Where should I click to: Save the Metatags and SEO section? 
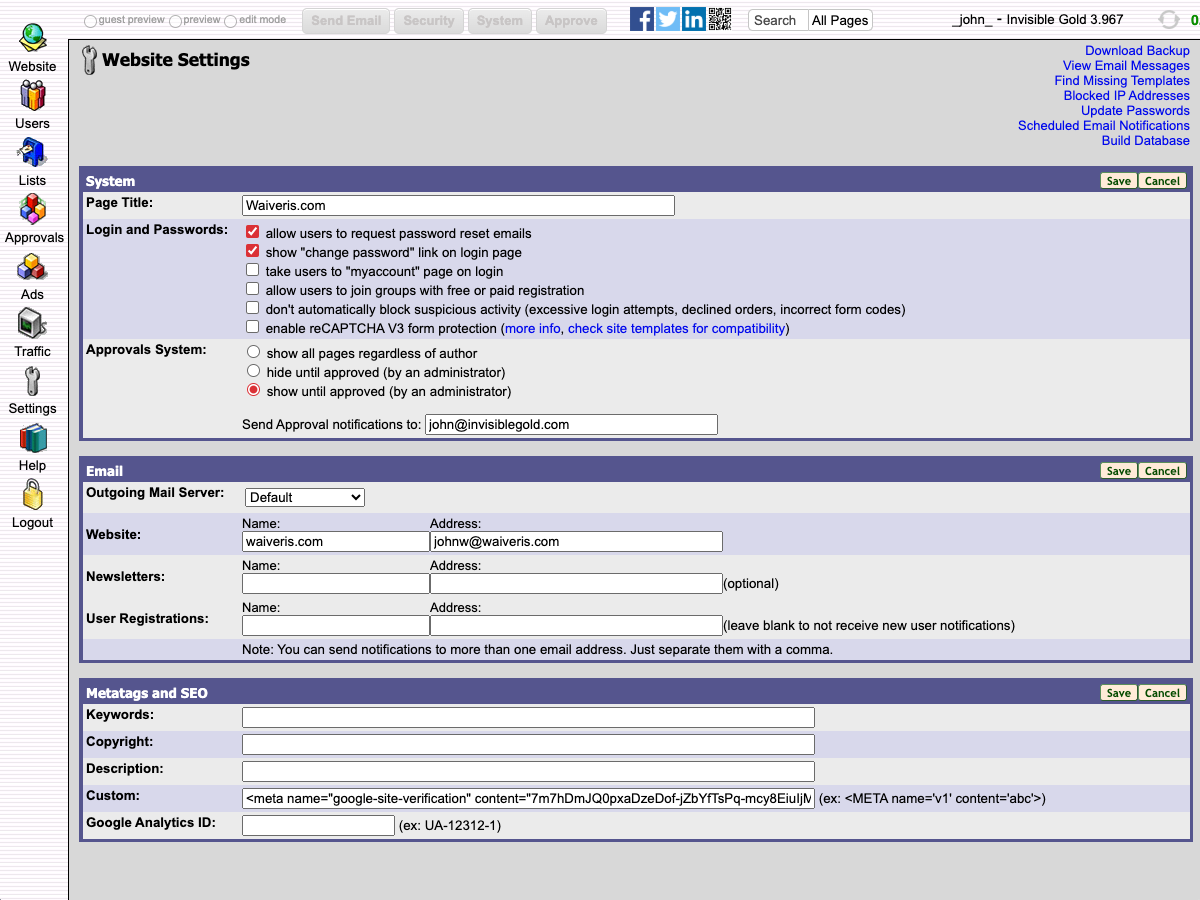tap(1119, 693)
